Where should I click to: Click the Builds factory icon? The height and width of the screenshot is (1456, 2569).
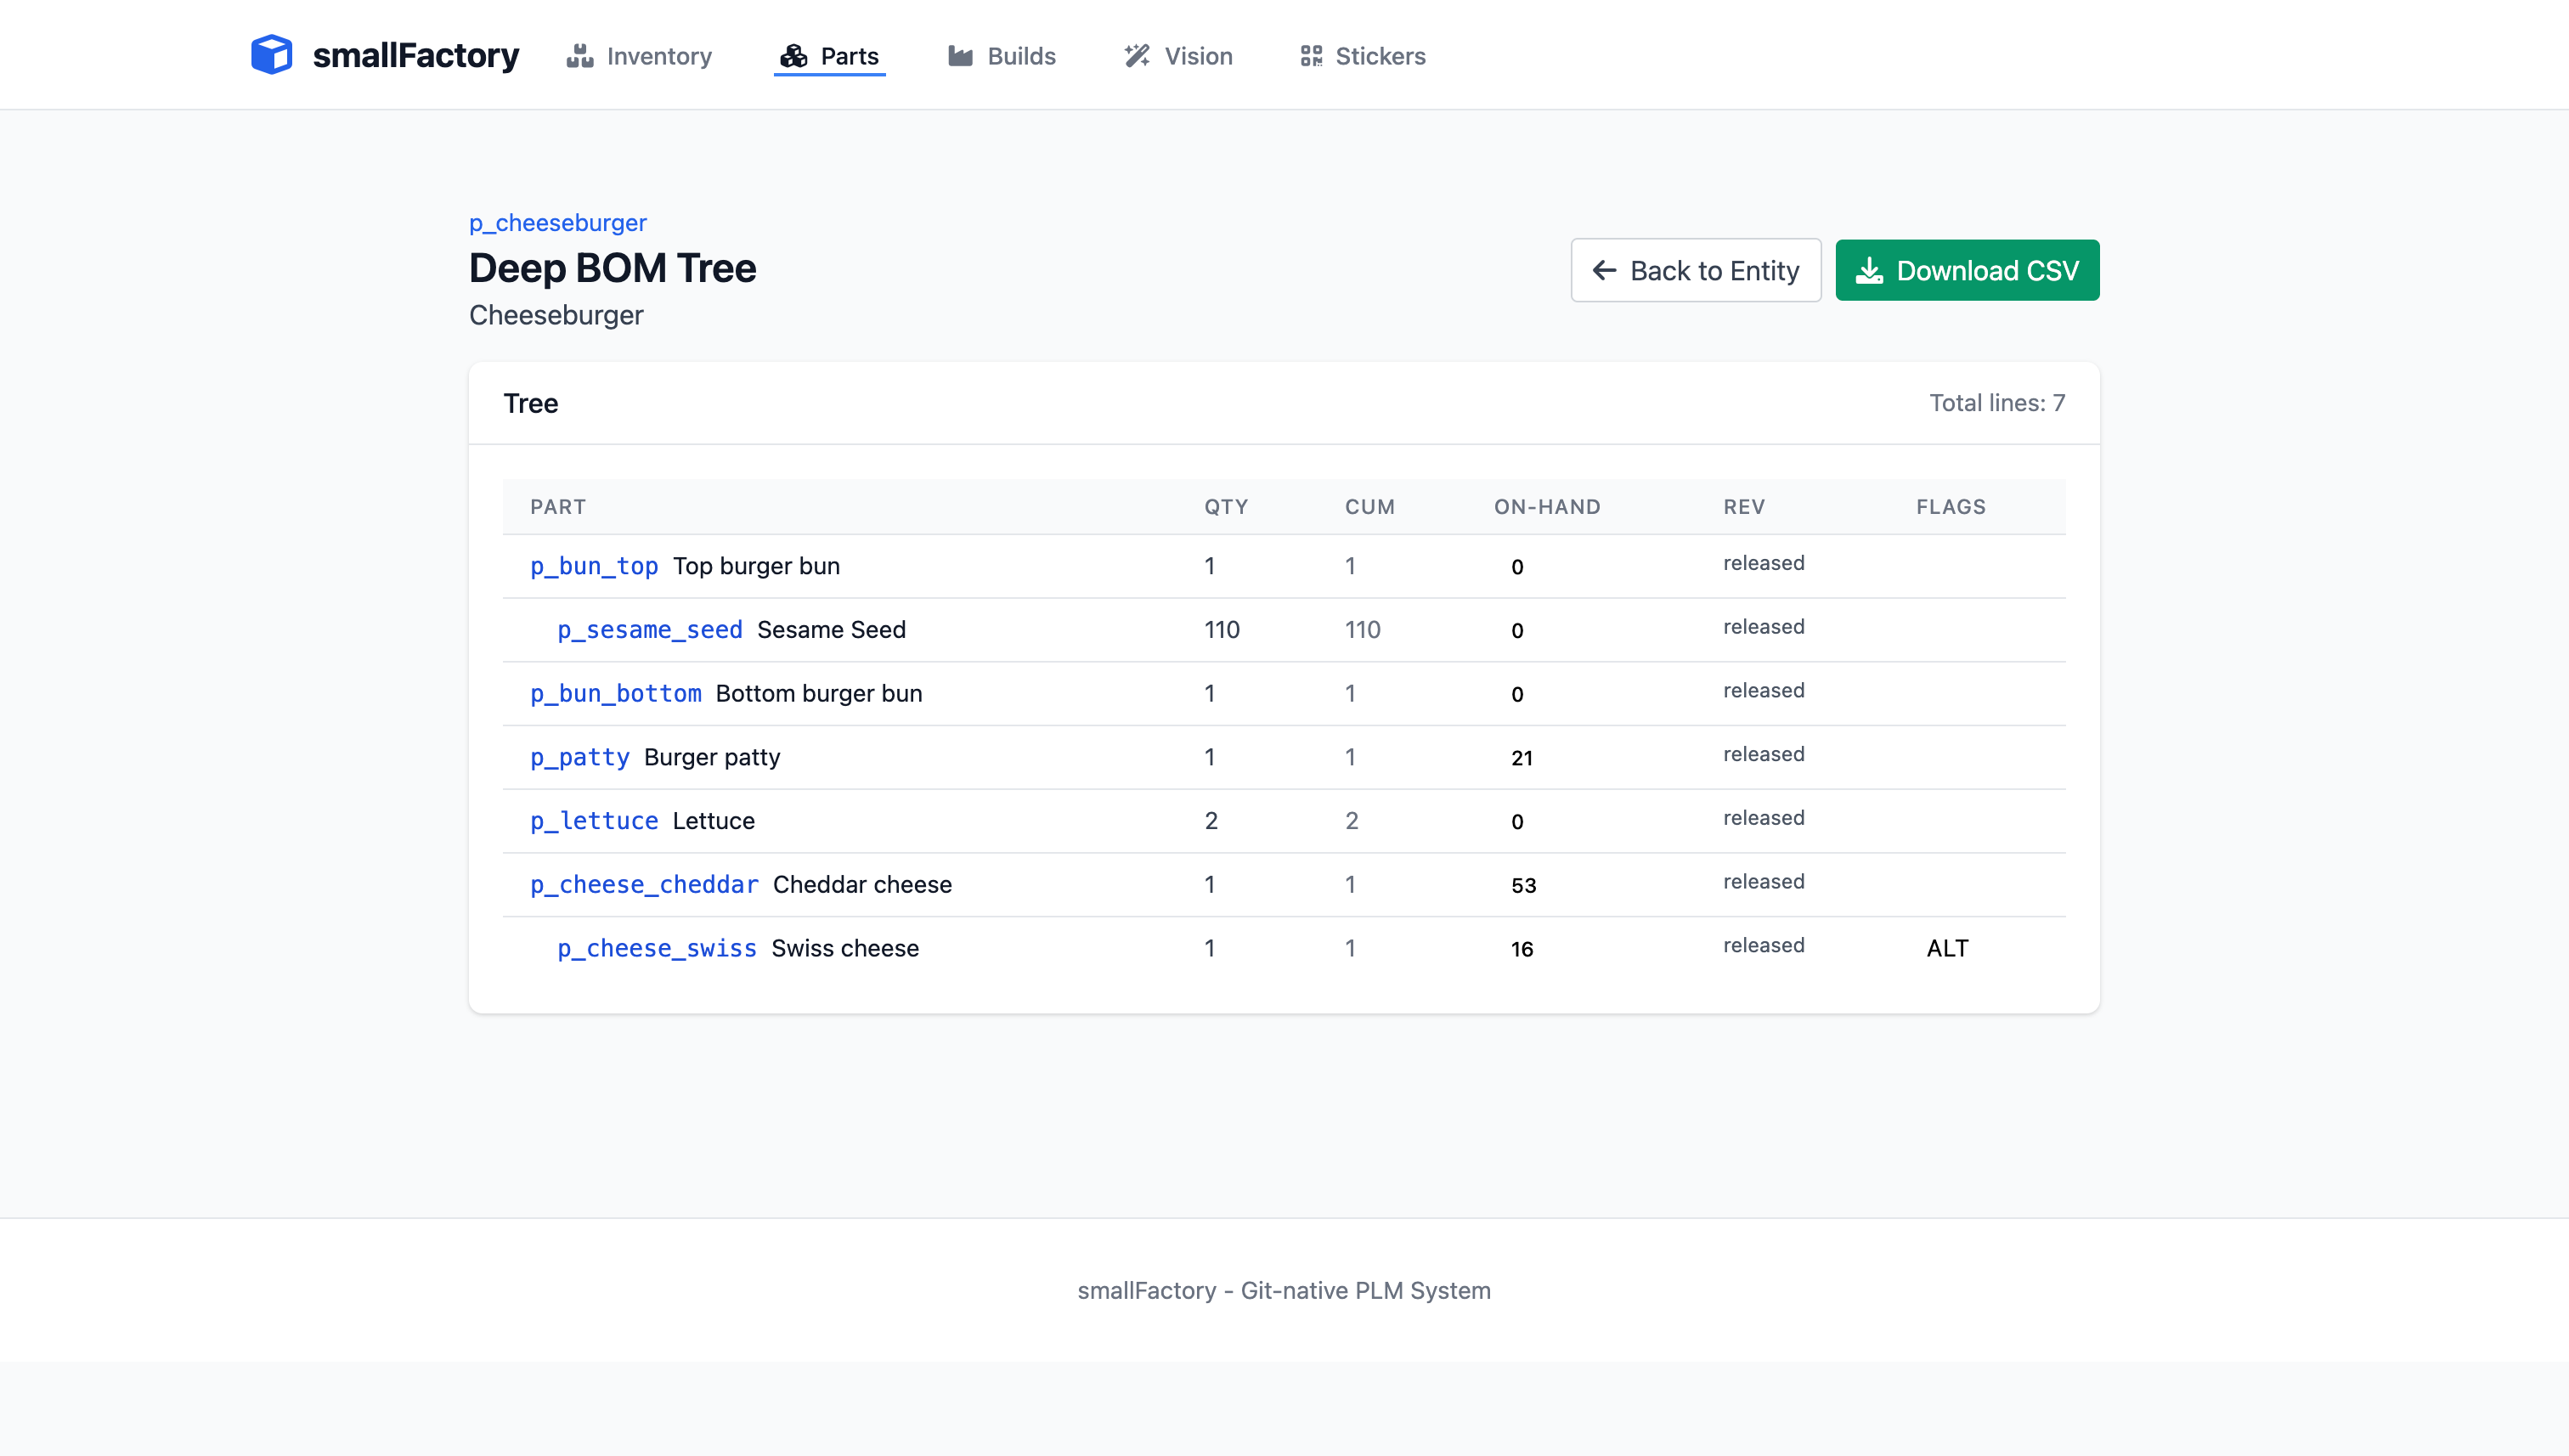point(960,56)
